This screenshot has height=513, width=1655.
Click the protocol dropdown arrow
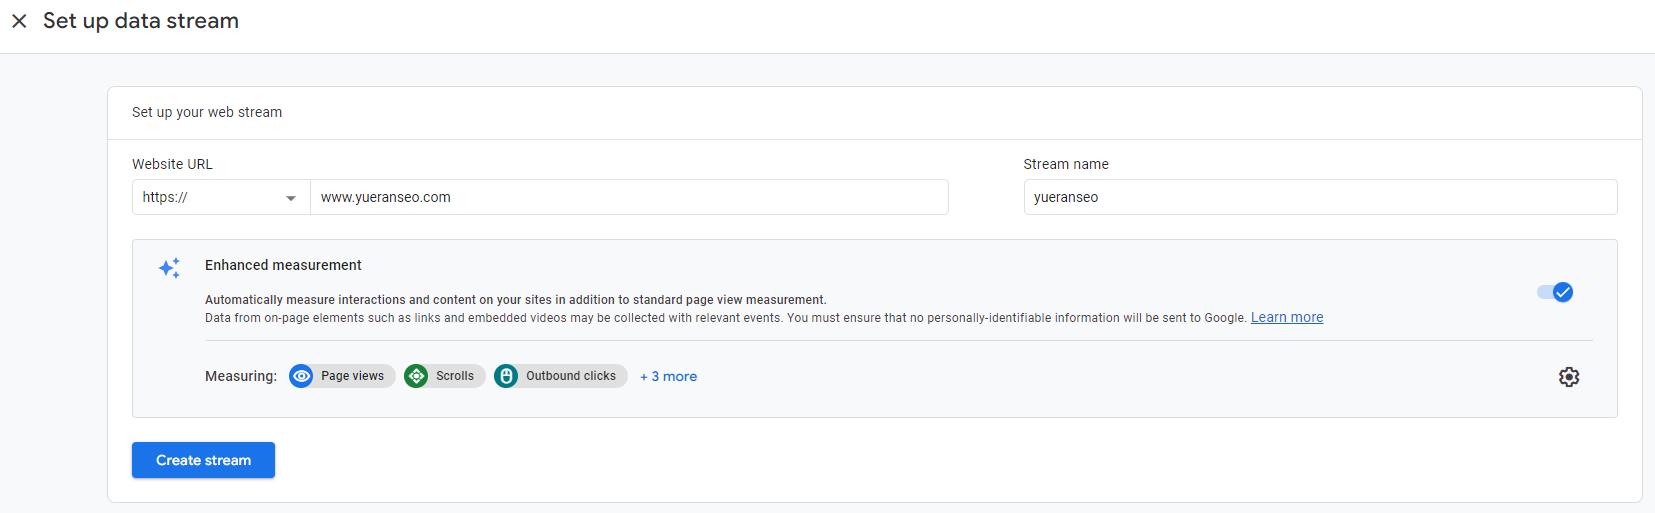pos(291,198)
